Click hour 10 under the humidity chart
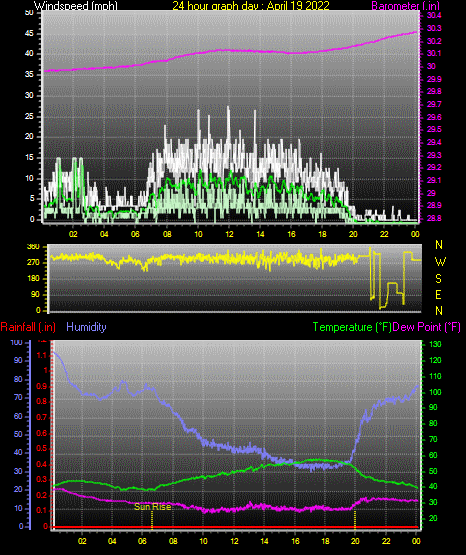The height and width of the screenshot is (555, 466). pos(203,541)
